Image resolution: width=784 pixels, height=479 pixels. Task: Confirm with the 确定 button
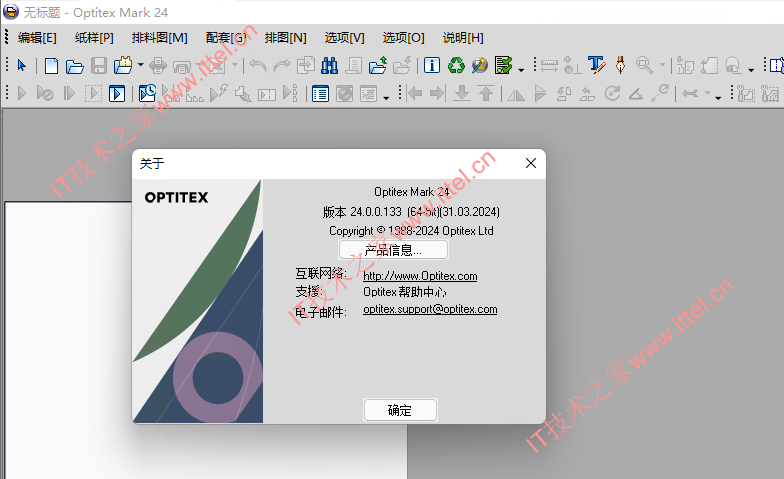(x=400, y=410)
